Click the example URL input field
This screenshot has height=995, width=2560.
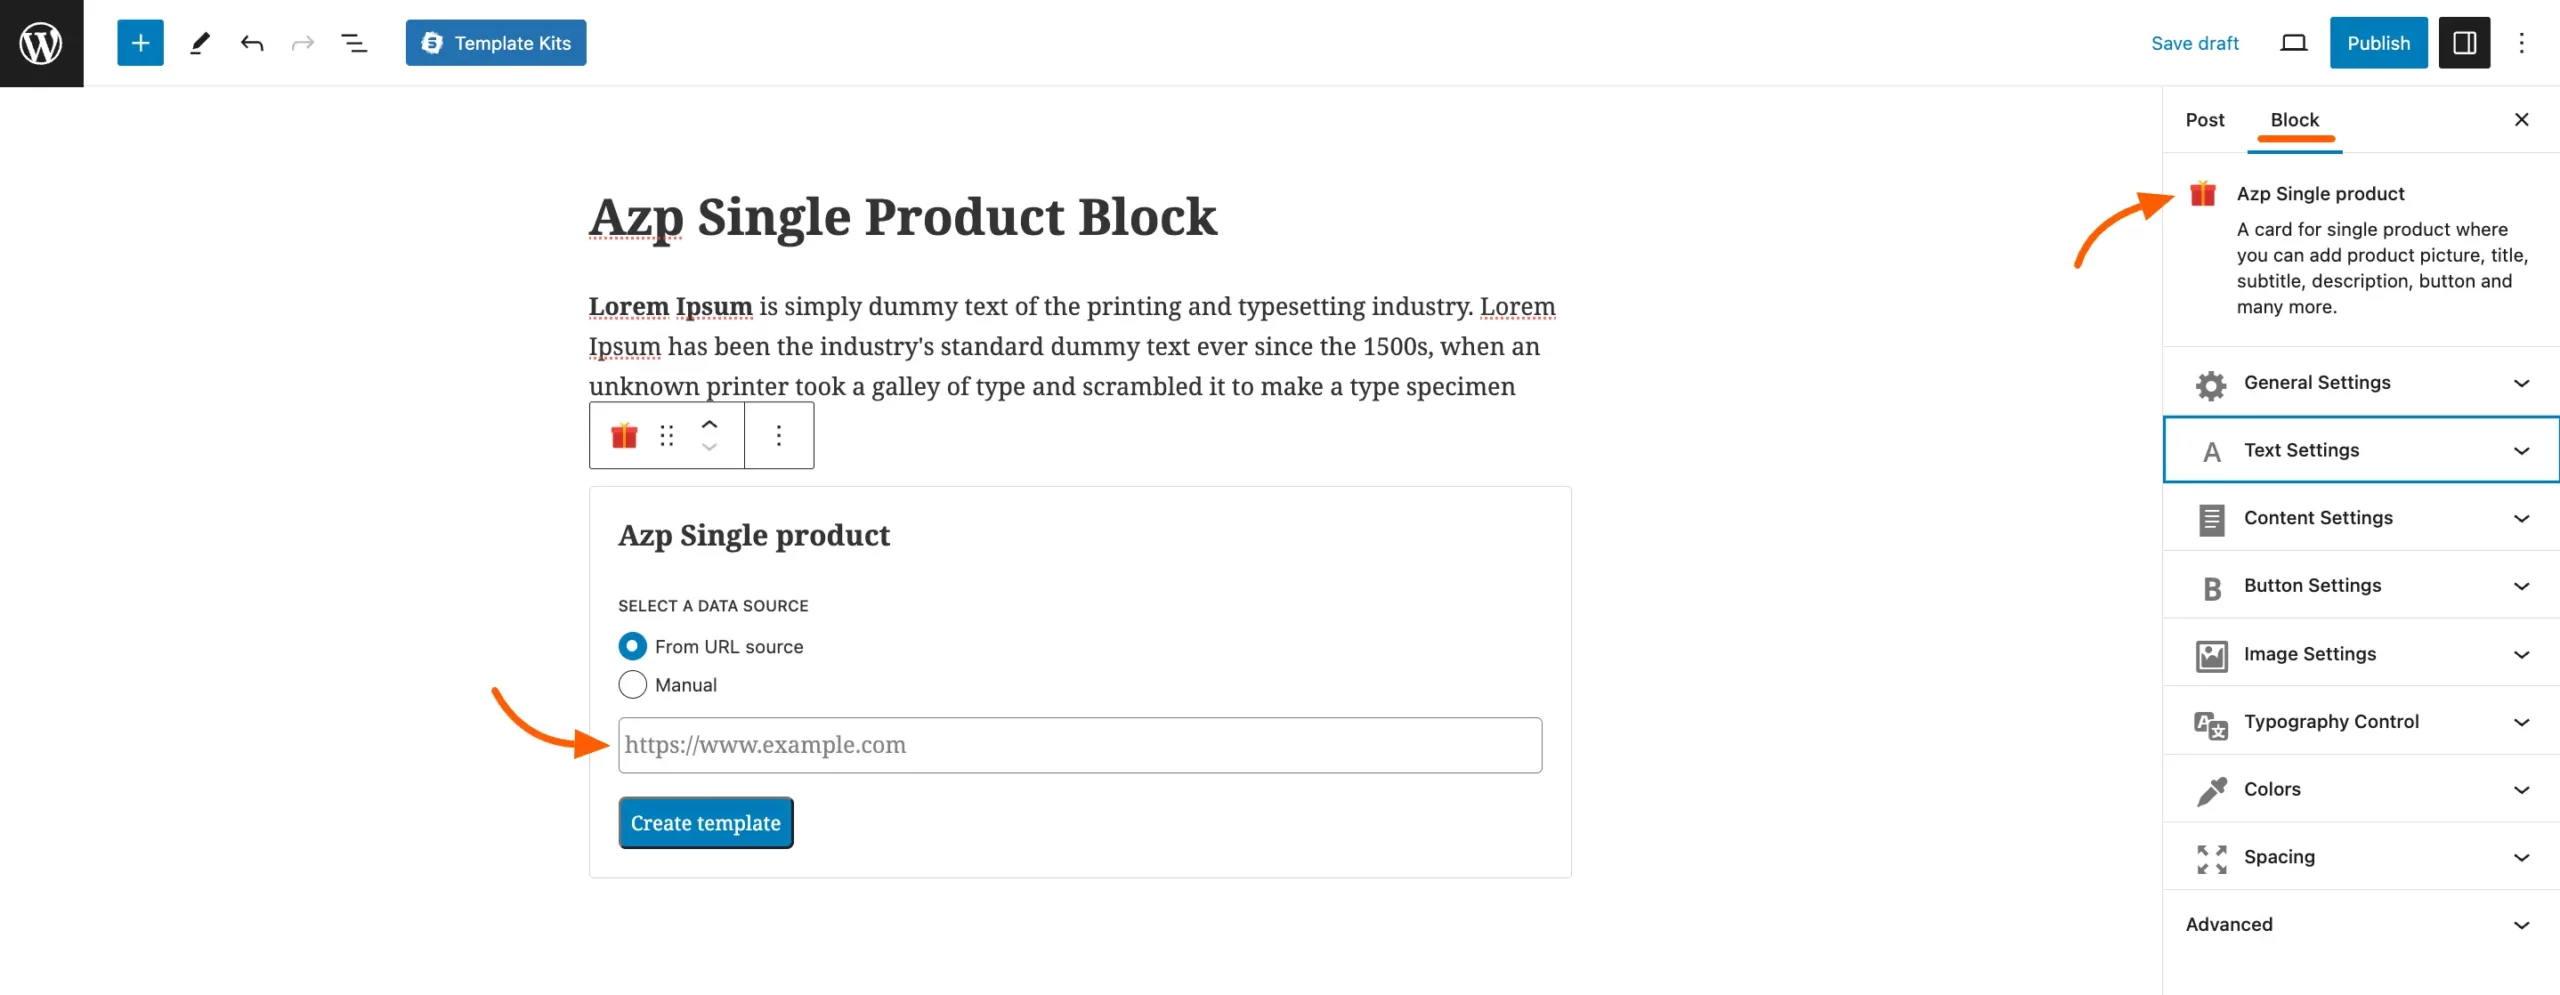coord(1079,744)
